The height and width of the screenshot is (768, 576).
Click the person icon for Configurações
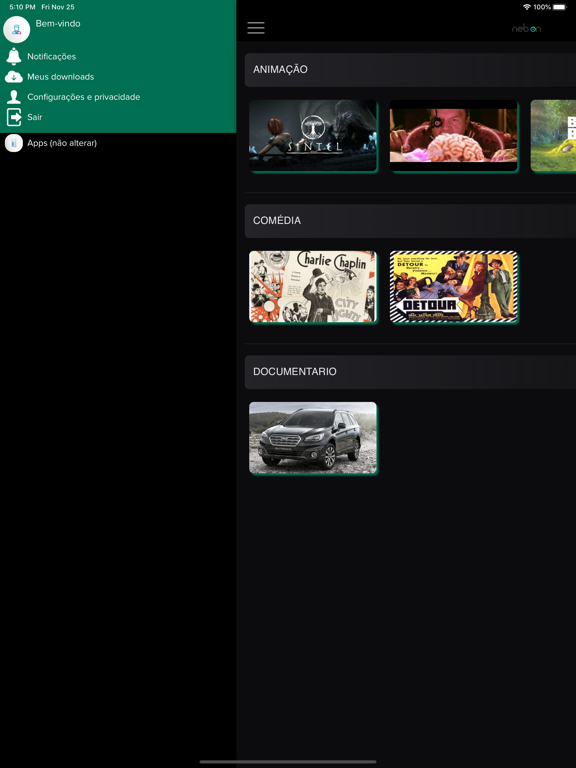click(14, 96)
